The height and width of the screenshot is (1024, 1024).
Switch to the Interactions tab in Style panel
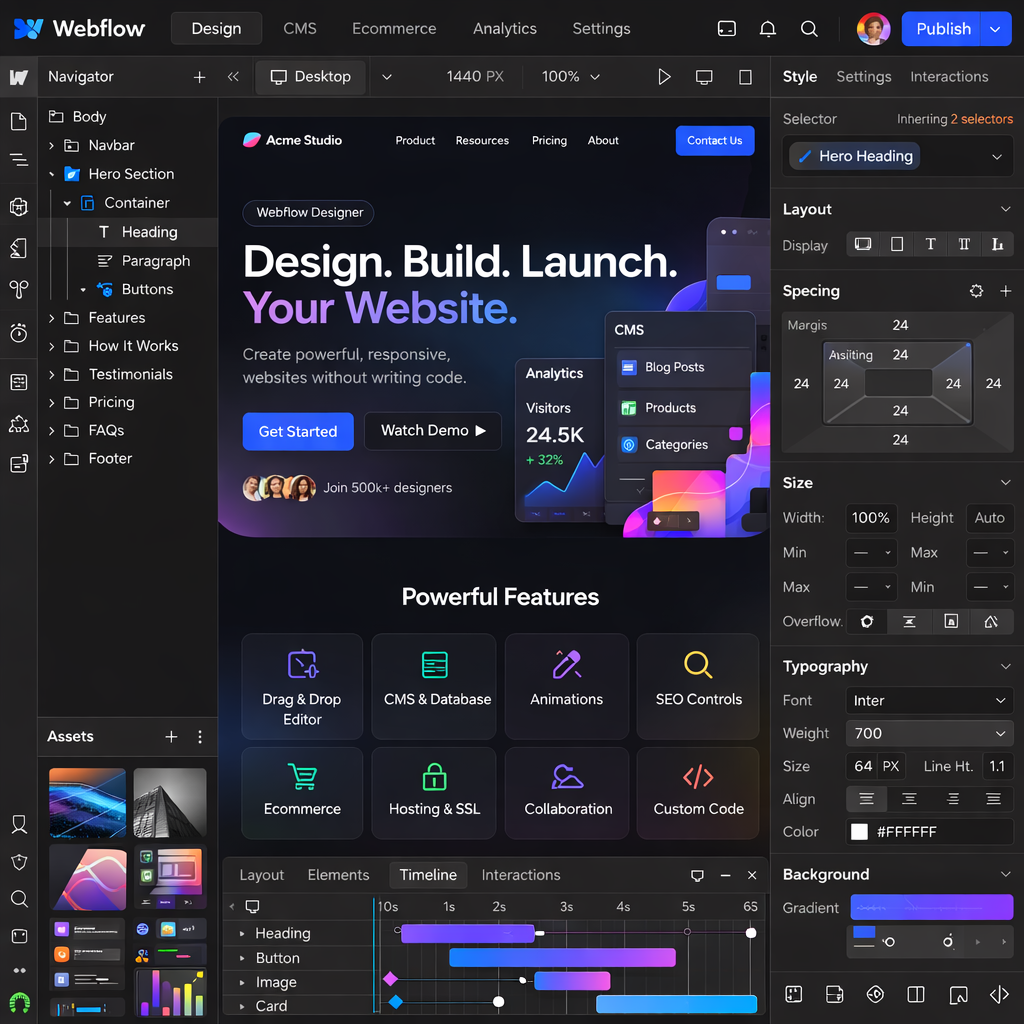[948, 77]
